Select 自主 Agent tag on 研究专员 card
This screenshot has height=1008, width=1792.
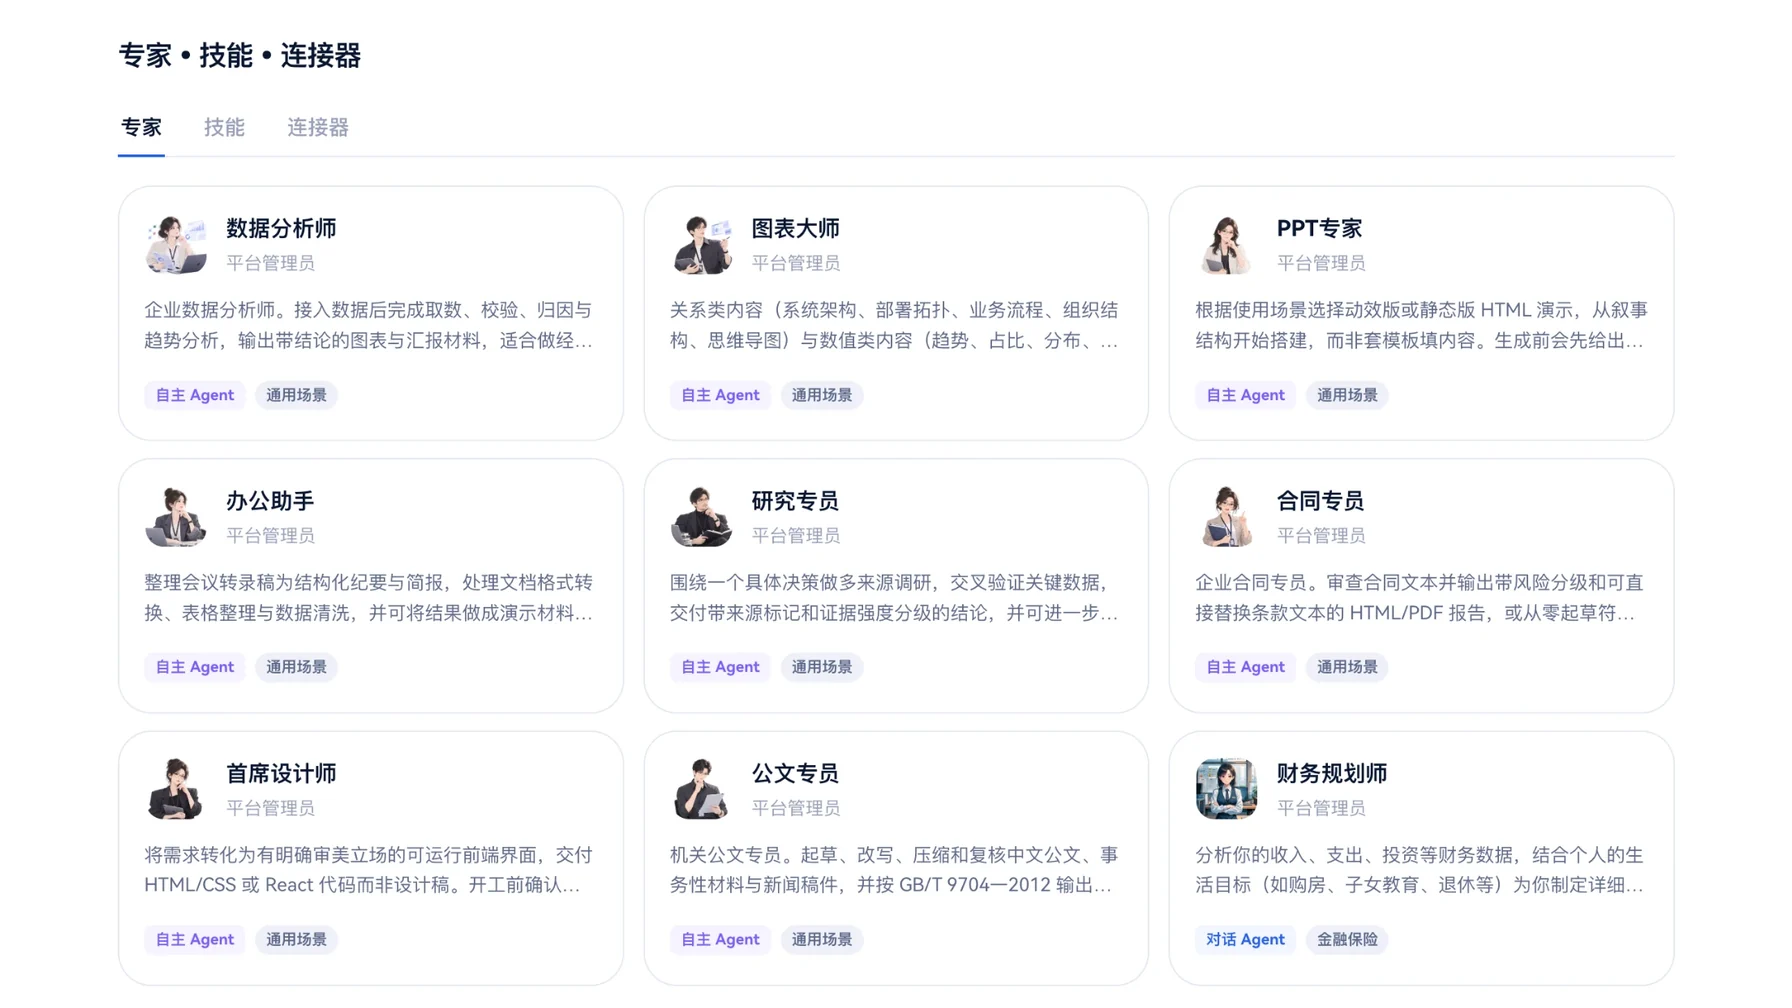(x=720, y=667)
